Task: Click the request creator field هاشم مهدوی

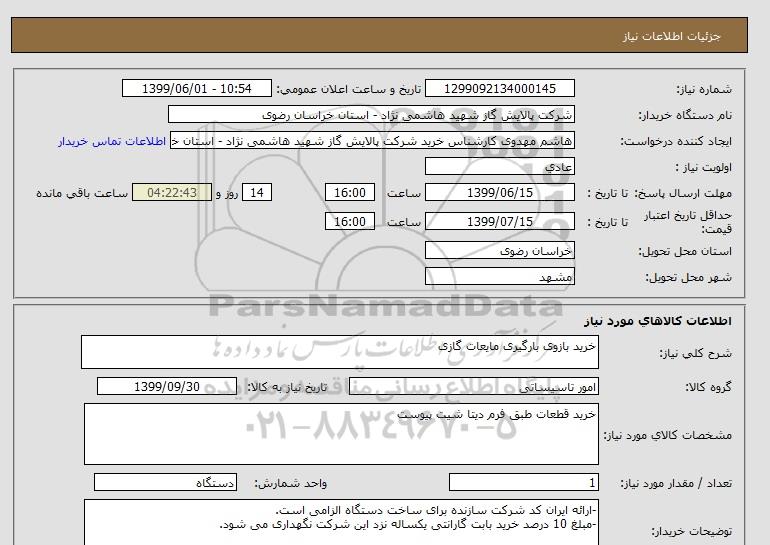Action: click(x=372, y=140)
